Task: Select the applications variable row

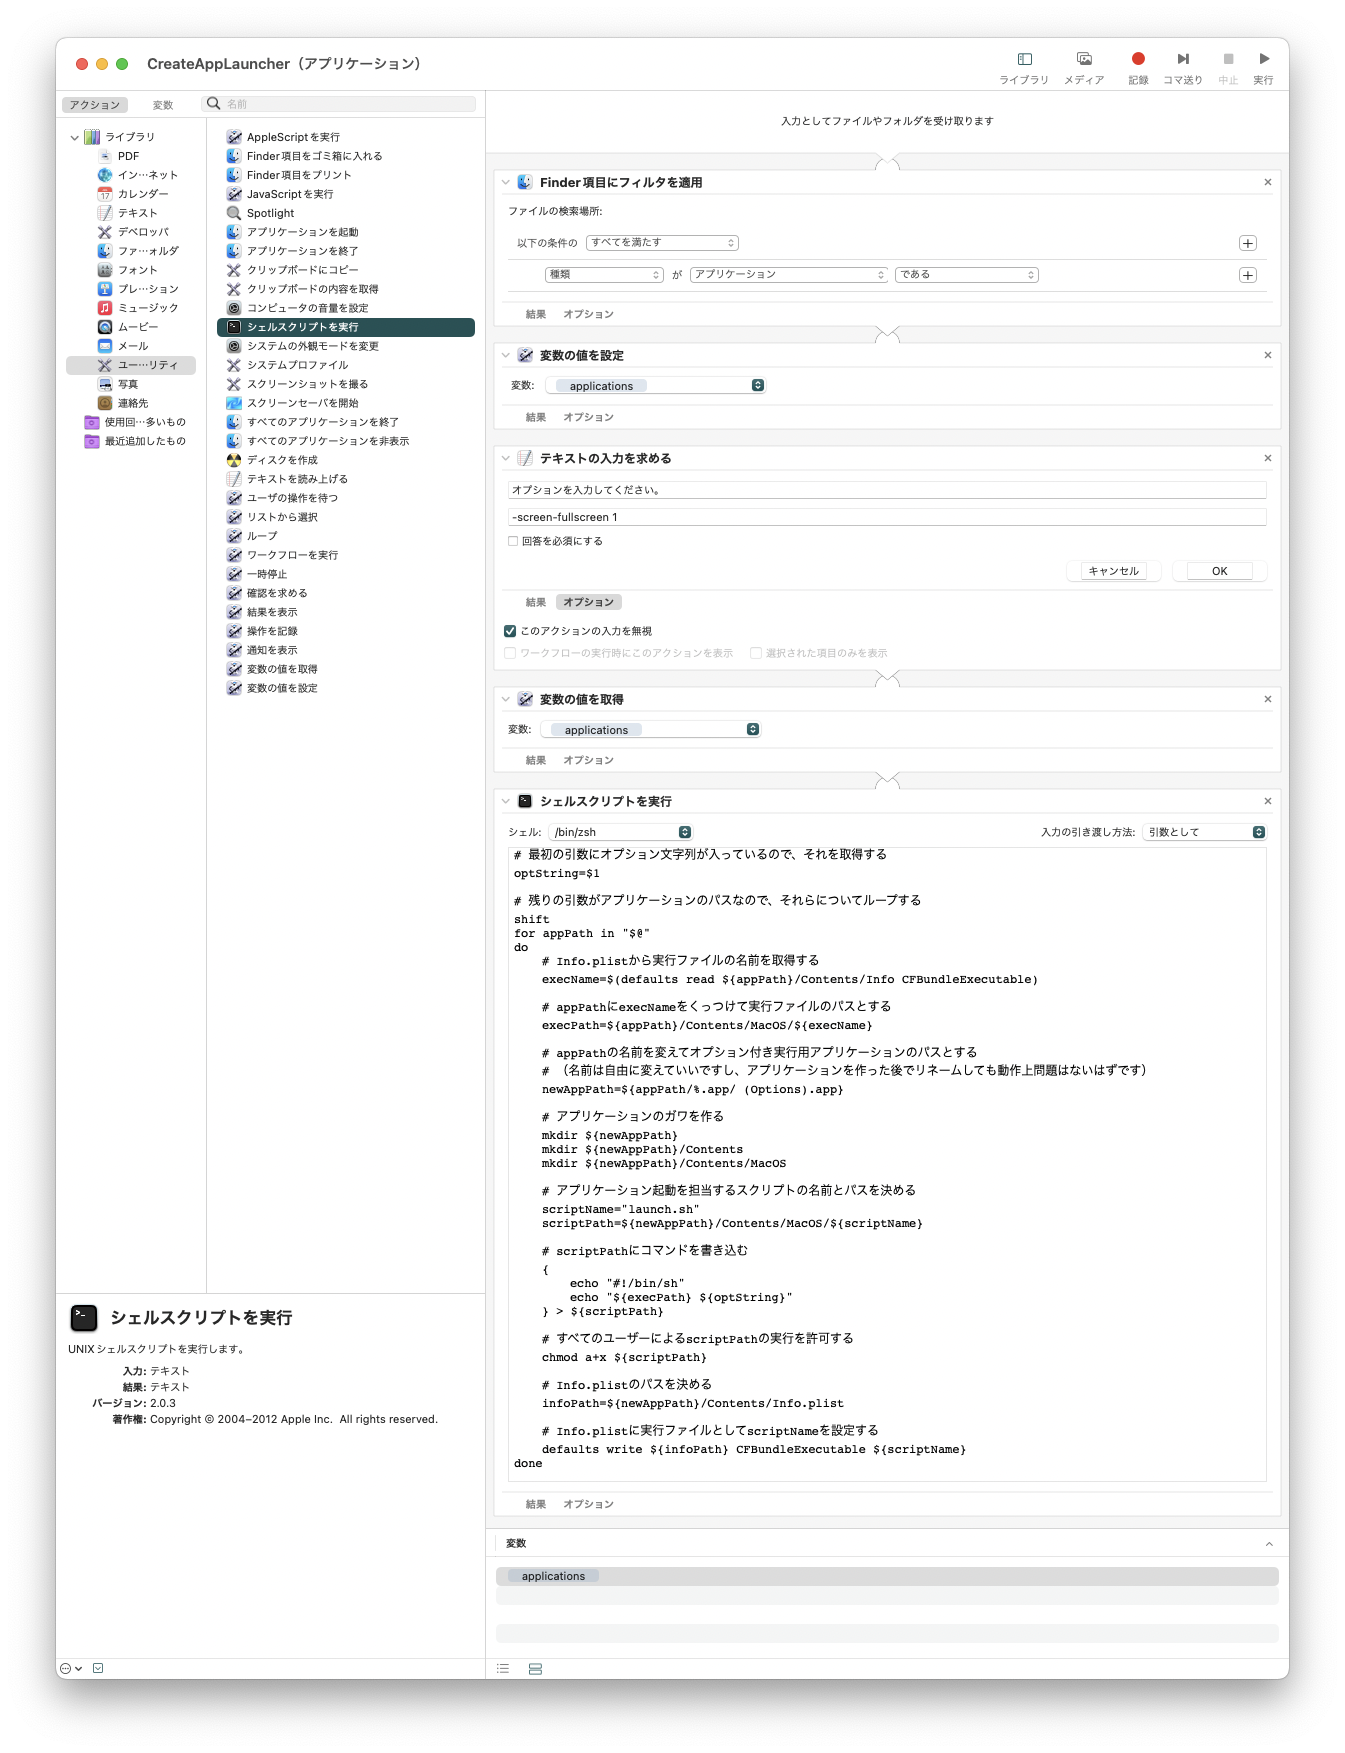Action: click(x=887, y=1576)
